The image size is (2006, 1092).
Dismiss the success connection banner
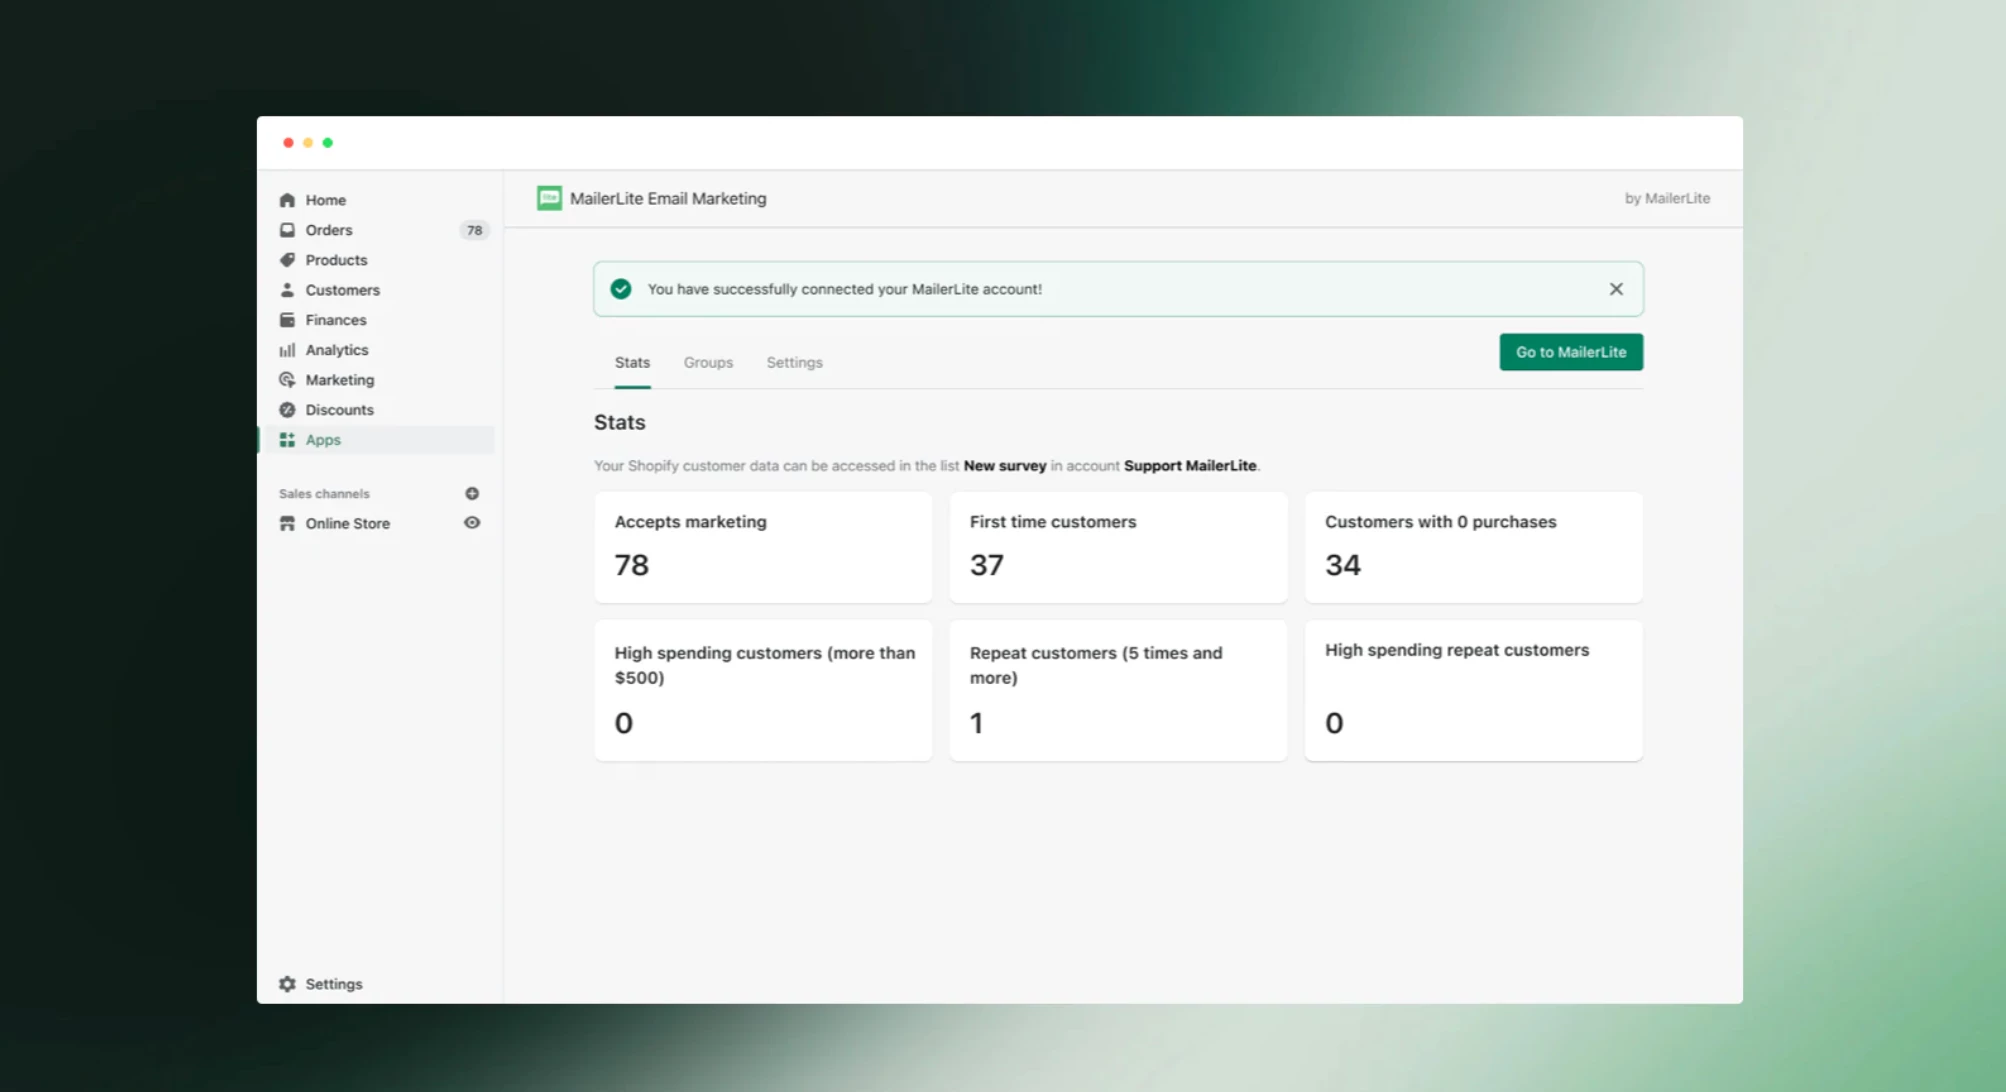point(1616,289)
